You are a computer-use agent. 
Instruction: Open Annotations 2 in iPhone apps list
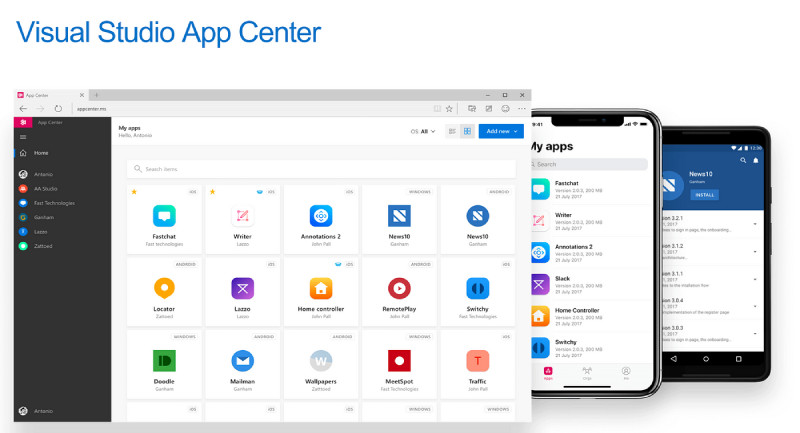tap(591, 253)
